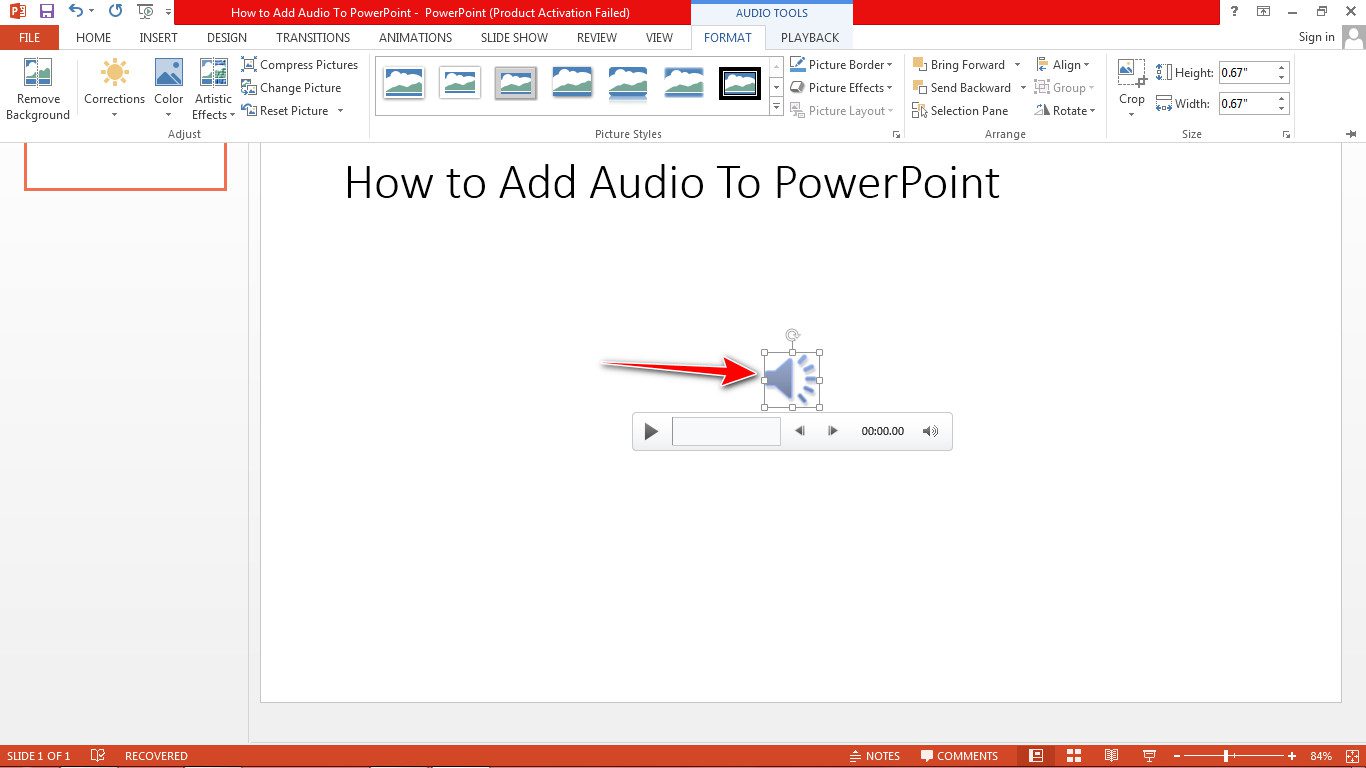Click the zoom in plus button

(1292, 756)
